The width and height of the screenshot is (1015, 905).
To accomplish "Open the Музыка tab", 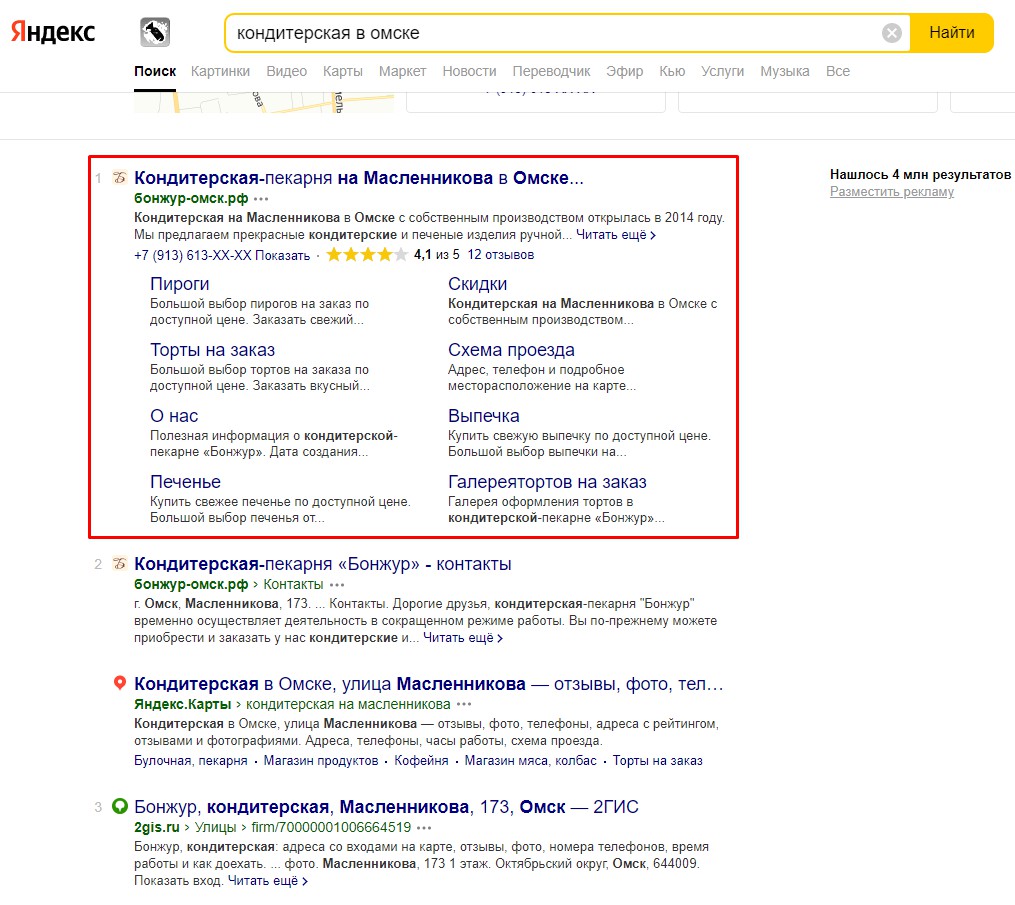I will tap(785, 71).
